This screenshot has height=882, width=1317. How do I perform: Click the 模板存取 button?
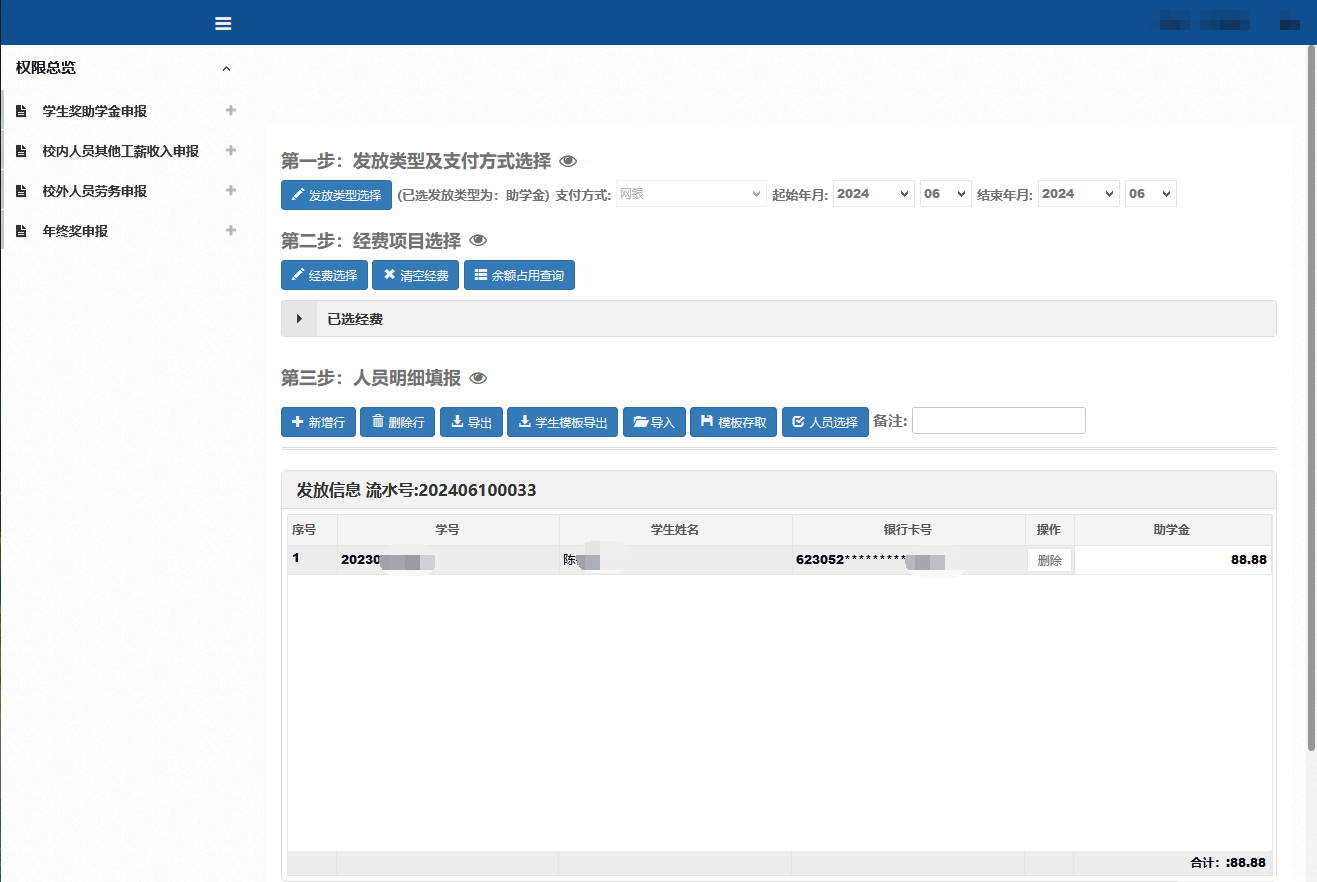(x=733, y=422)
